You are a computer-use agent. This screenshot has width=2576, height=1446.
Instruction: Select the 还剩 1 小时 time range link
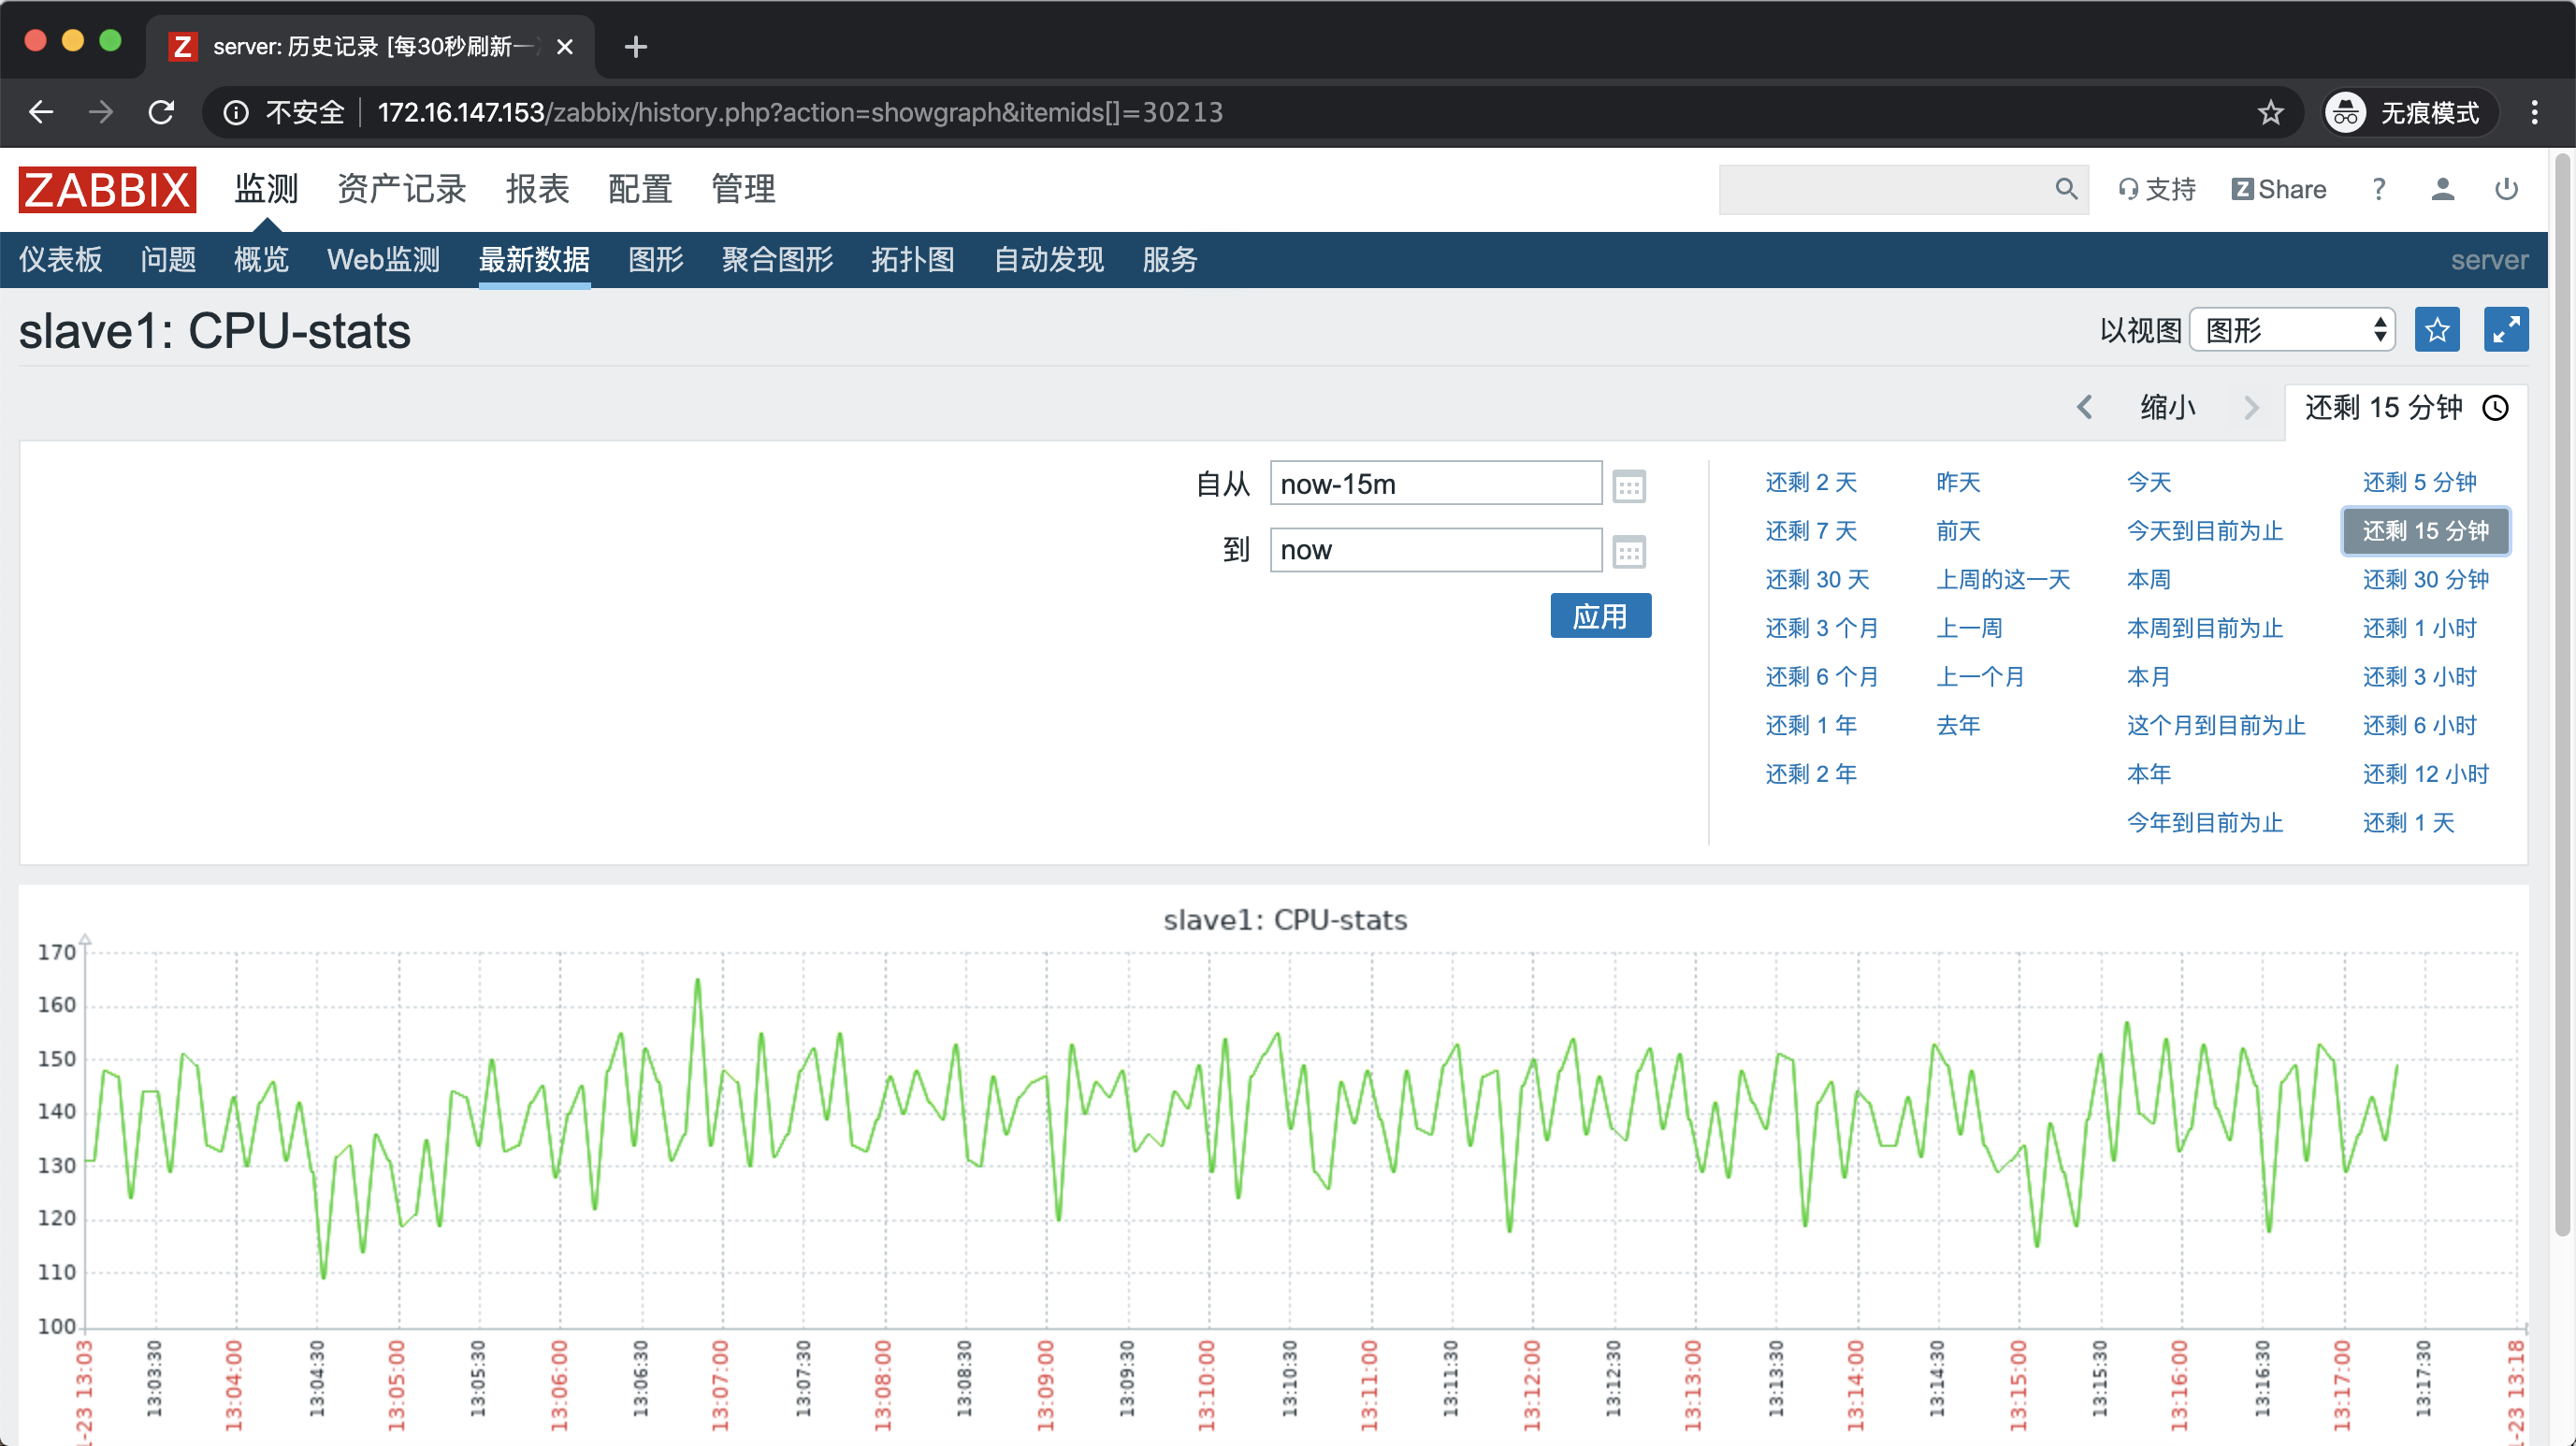coord(2419,628)
